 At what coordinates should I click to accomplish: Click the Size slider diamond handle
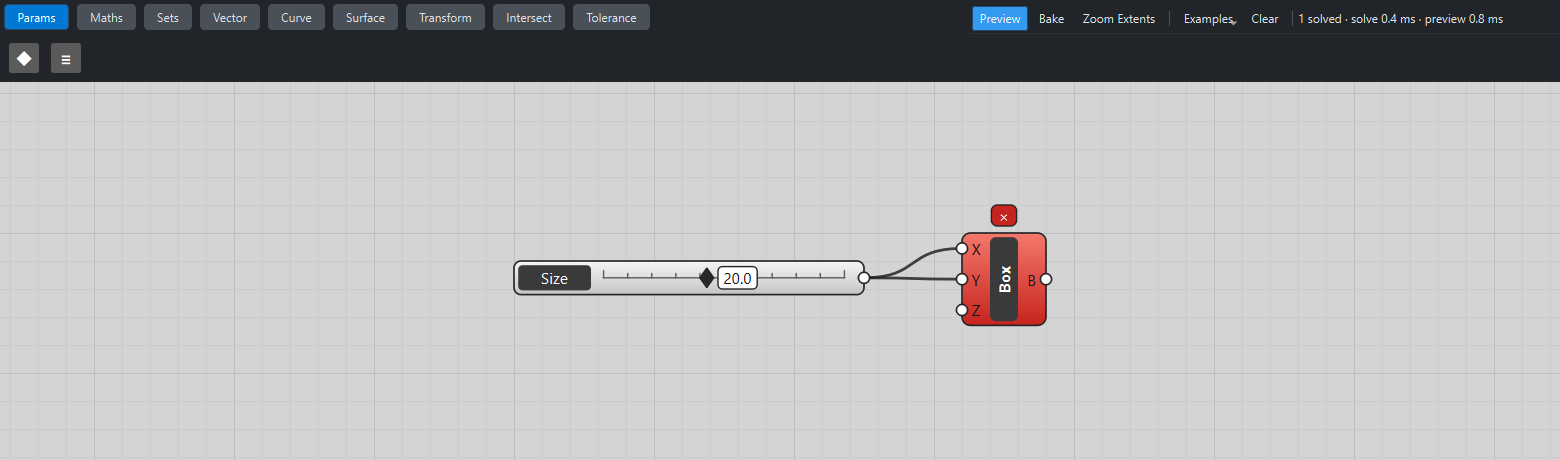(707, 278)
